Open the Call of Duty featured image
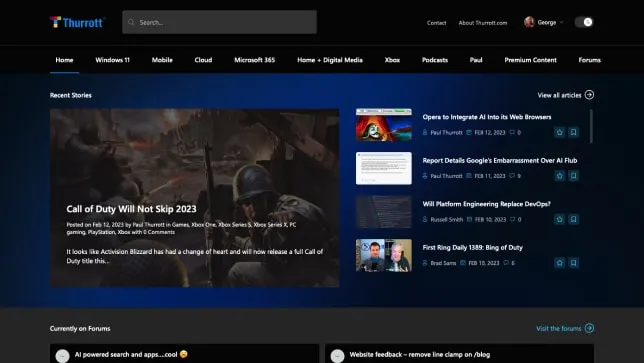 tap(195, 198)
